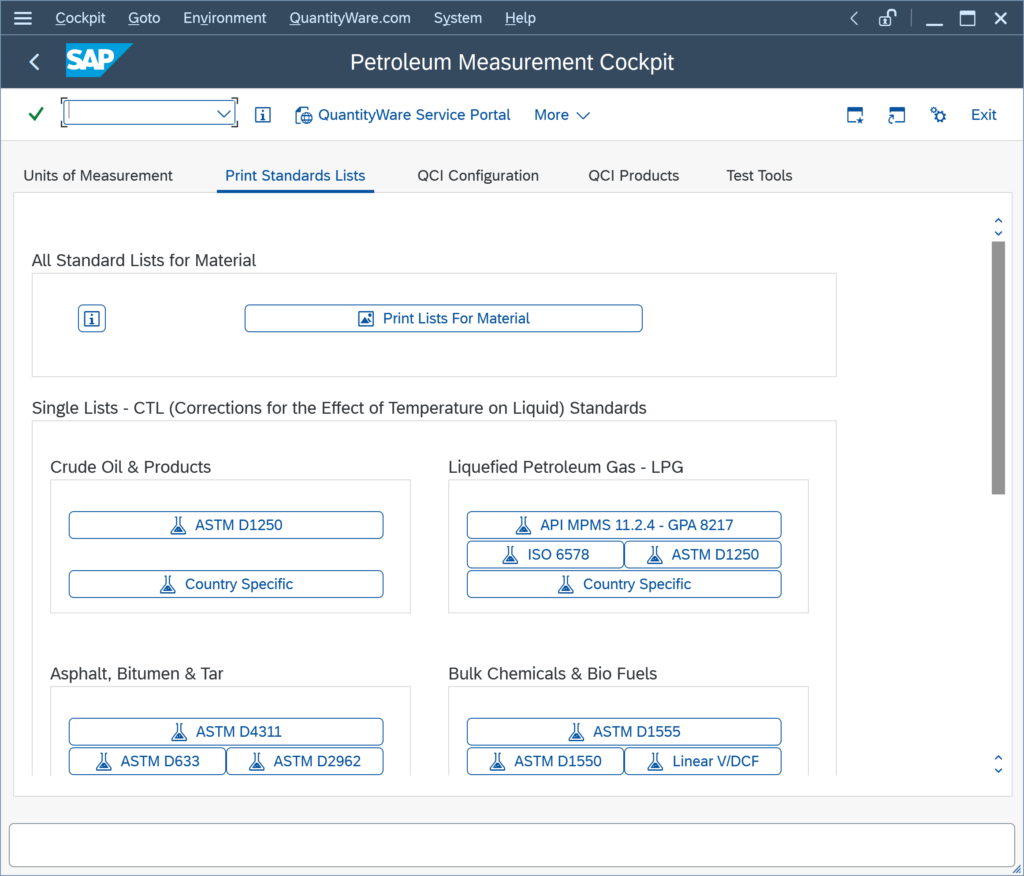The width and height of the screenshot is (1024, 876).
Task: Open the Environment menu
Action: [x=225, y=18]
